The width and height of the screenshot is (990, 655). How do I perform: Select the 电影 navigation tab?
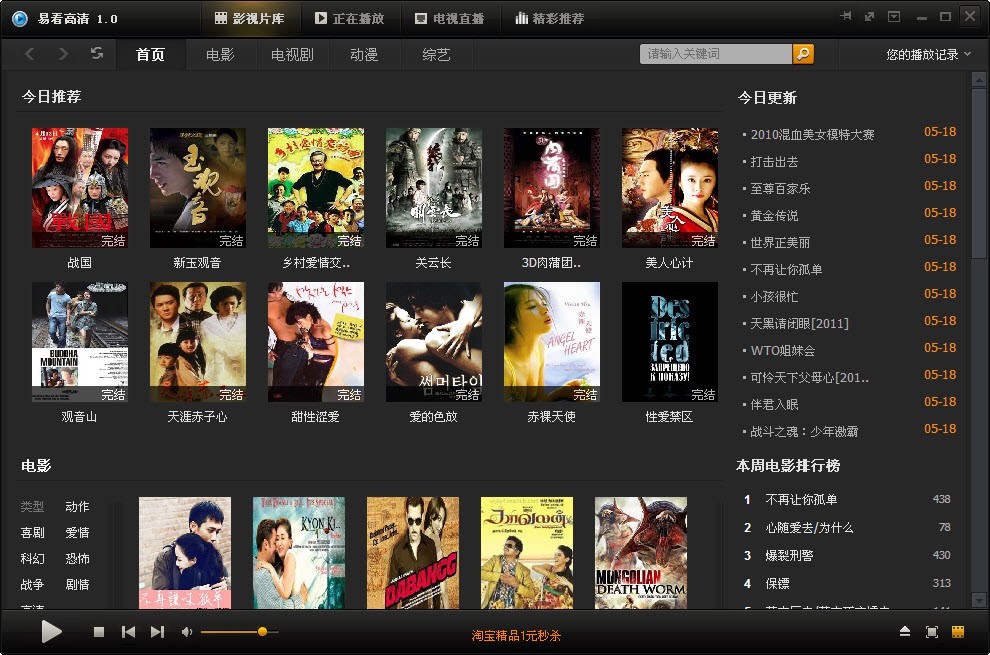click(220, 54)
